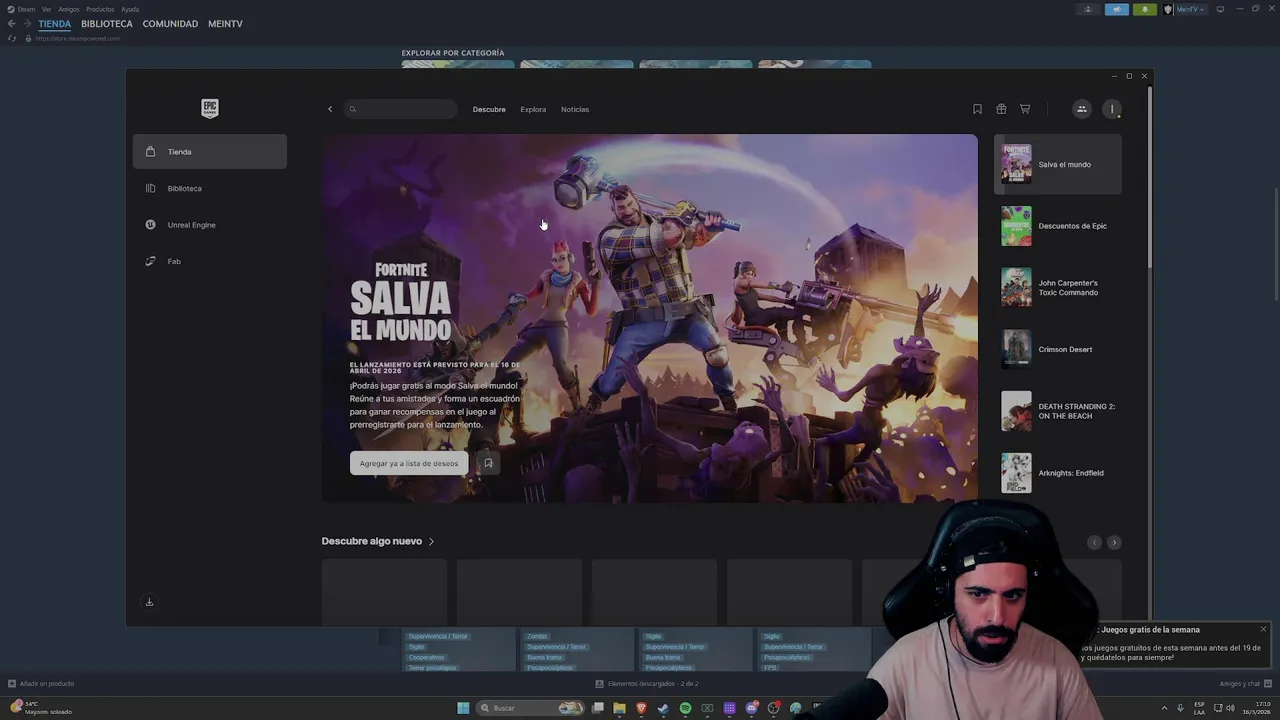Viewport: 1280px width, 720px height.
Task: Click the Unreal Engine logo icon
Action: click(150, 225)
